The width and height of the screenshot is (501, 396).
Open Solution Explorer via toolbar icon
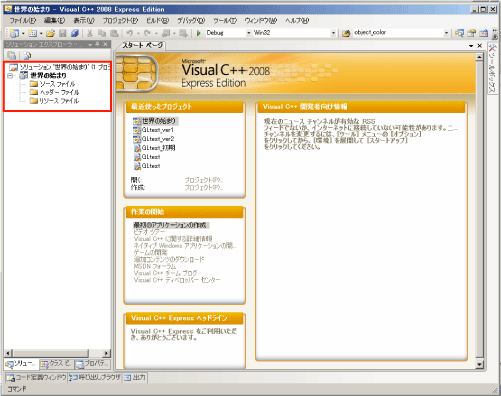tap(459, 33)
